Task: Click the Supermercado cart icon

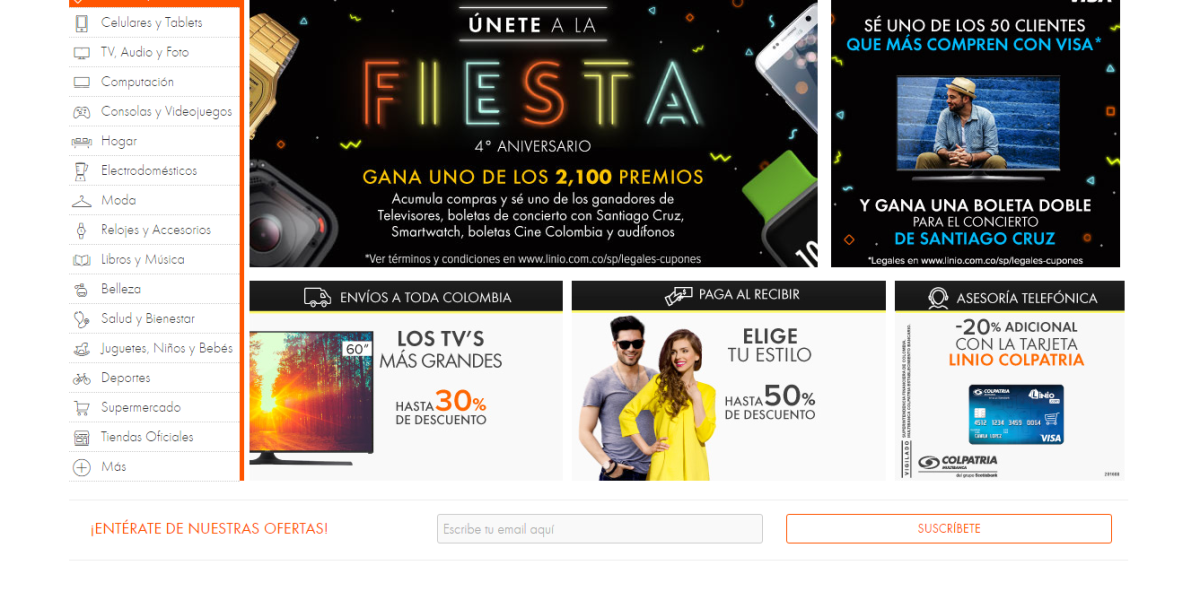Action: [x=81, y=408]
